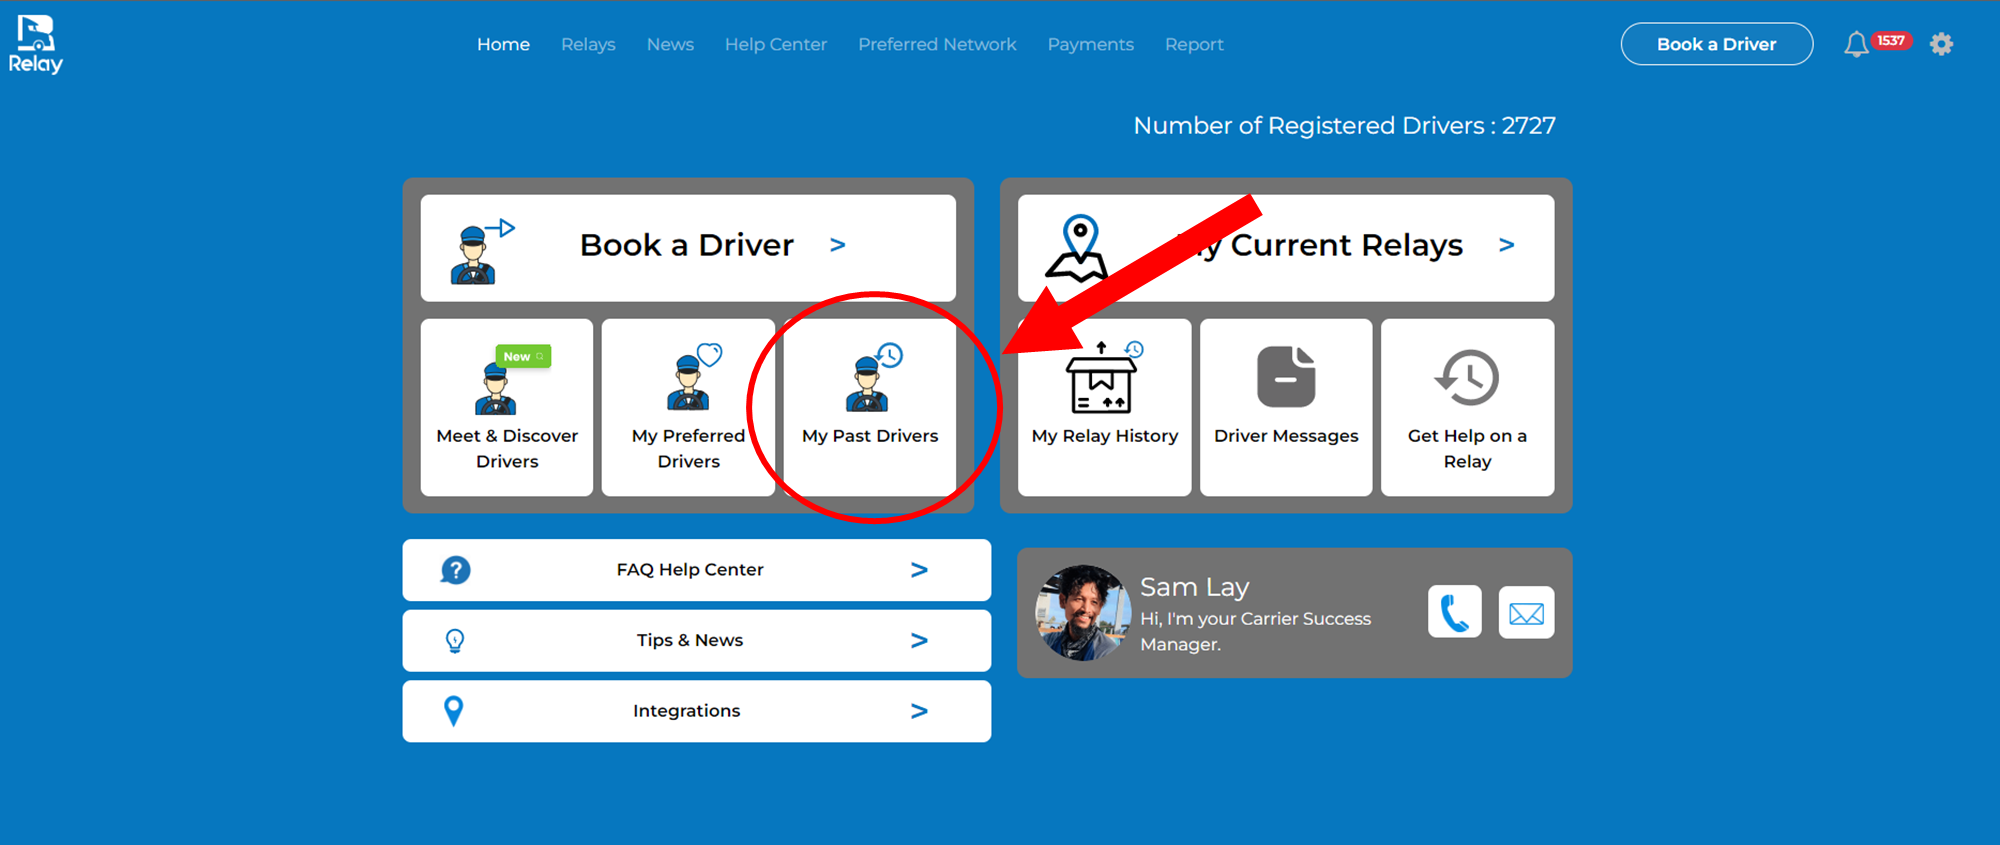Click the phone icon to call Sam Lay
The image size is (2000, 845).
click(x=1454, y=612)
